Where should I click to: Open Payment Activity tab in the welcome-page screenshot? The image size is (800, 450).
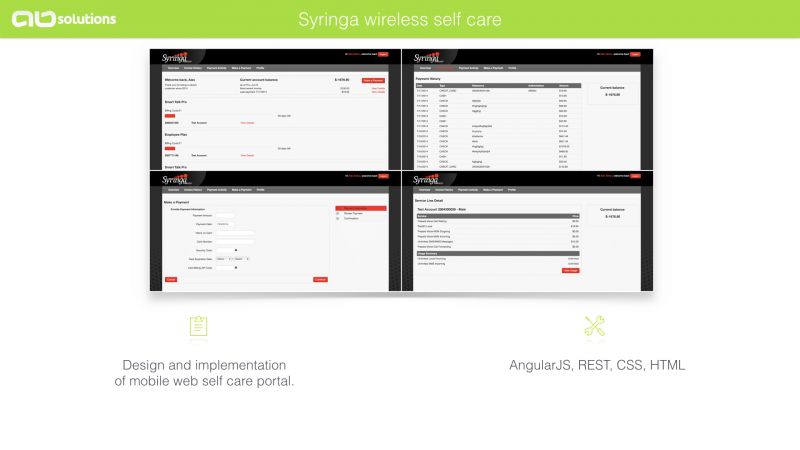point(216,68)
